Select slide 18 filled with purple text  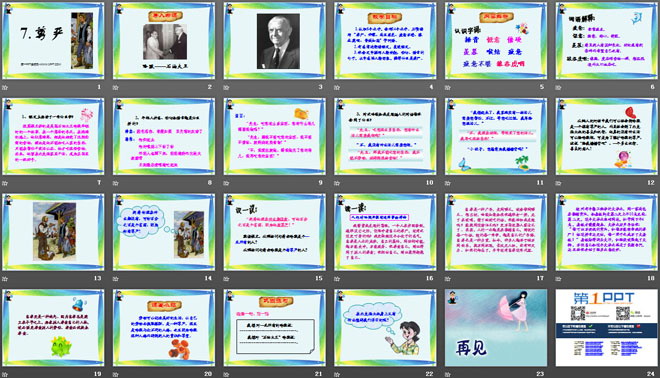pos(607,232)
